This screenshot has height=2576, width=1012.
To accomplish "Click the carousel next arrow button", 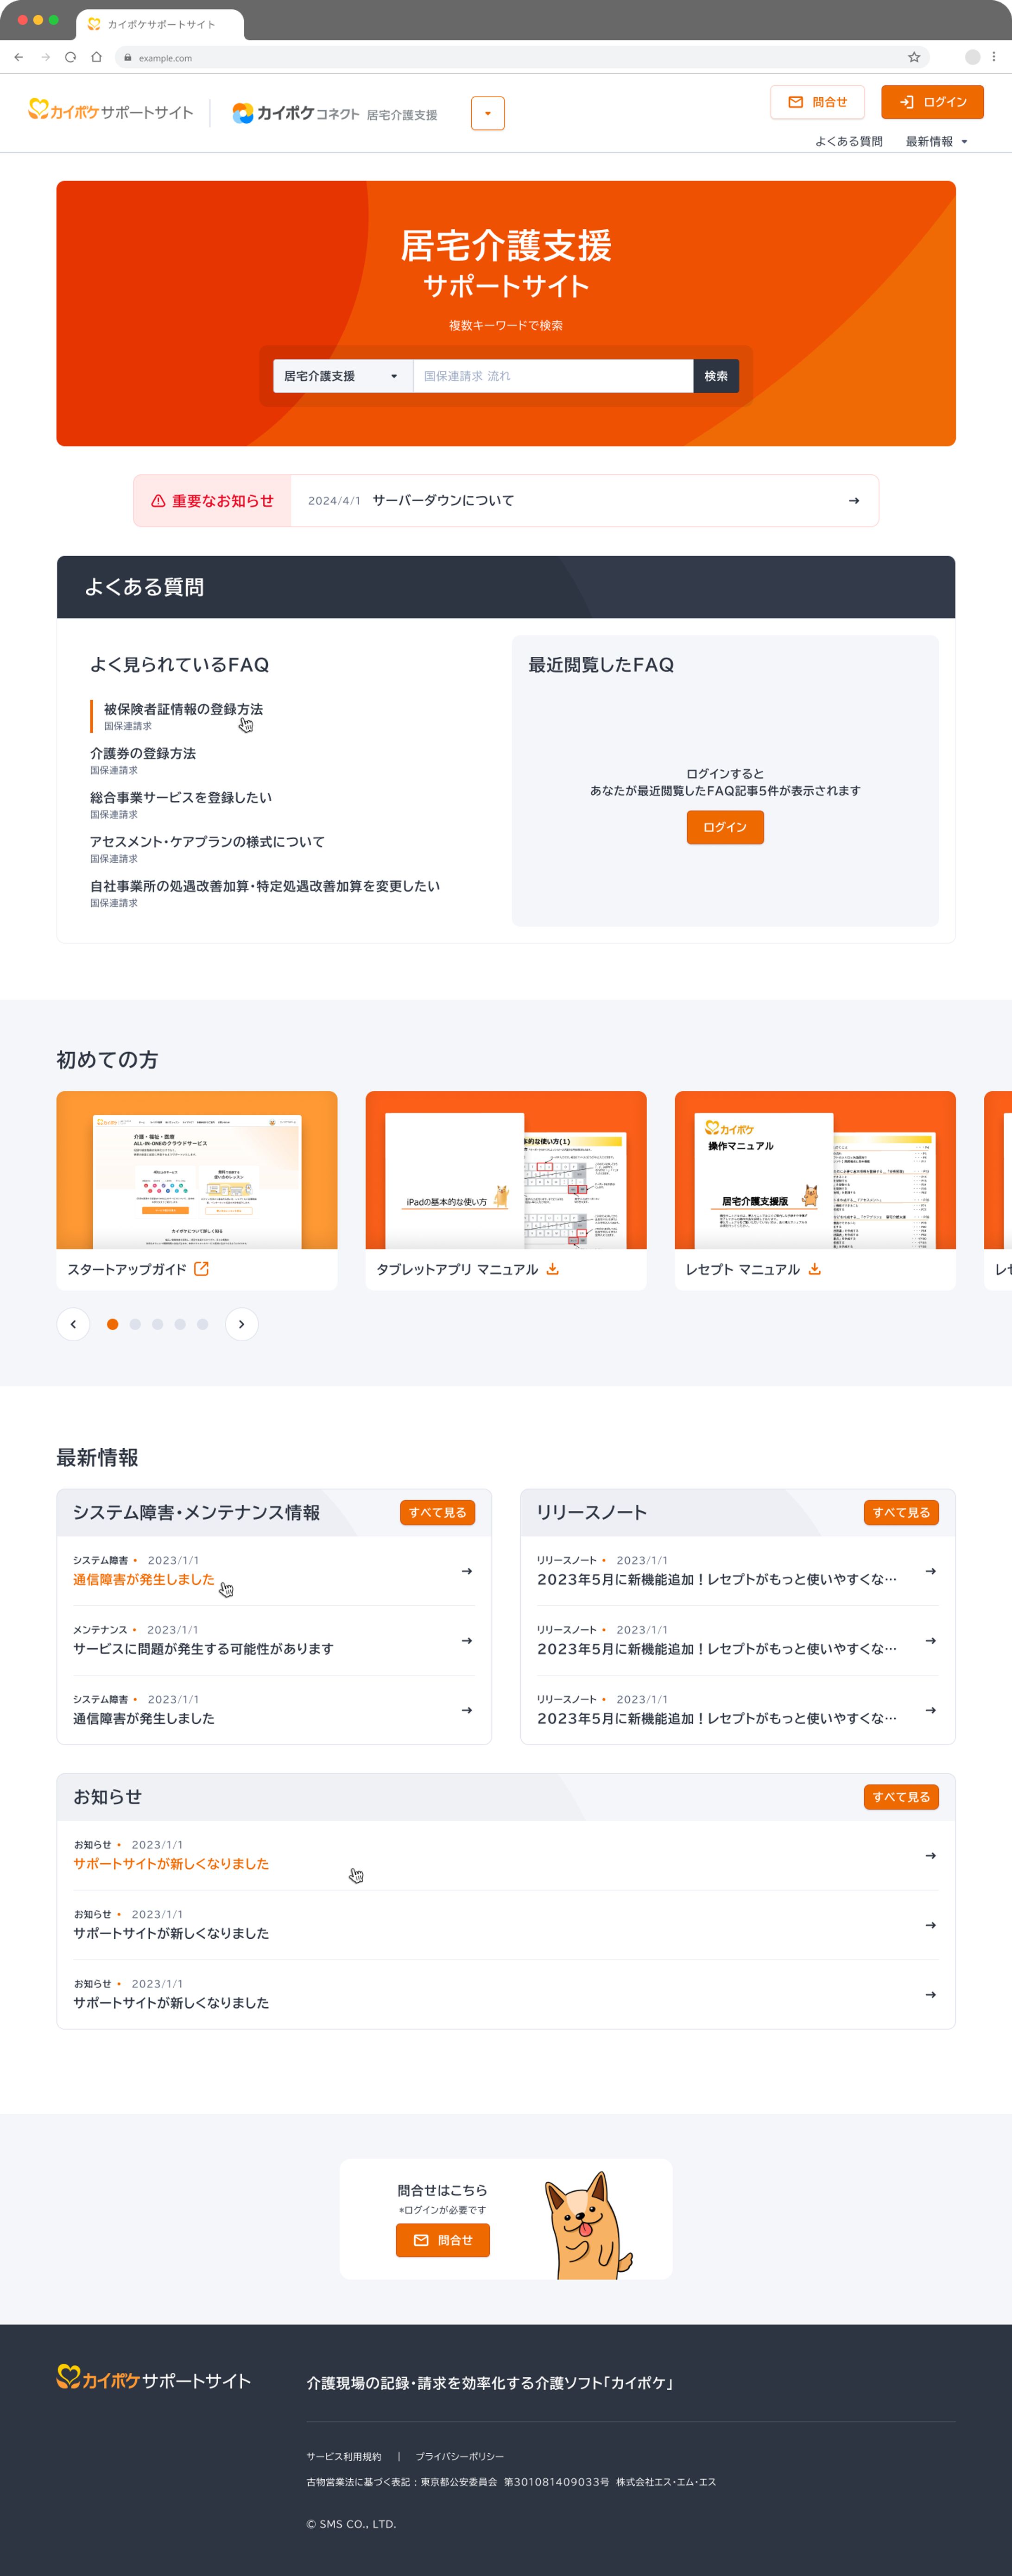I will pos(242,1324).
